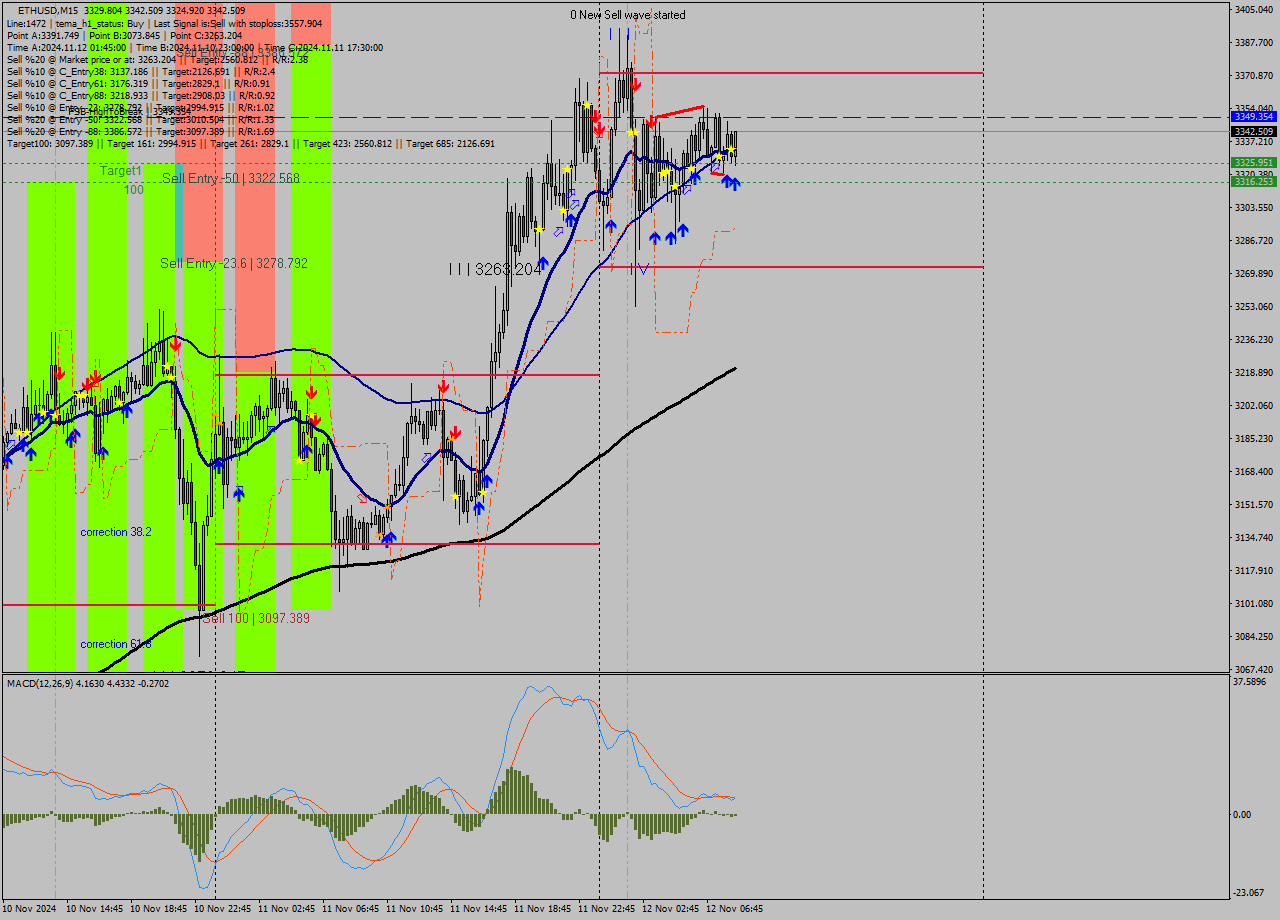Click the 'Sell Entry -23.6 | 3278.792' label
This screenshot has width=1280, height=920.
(x=234, y=263)
